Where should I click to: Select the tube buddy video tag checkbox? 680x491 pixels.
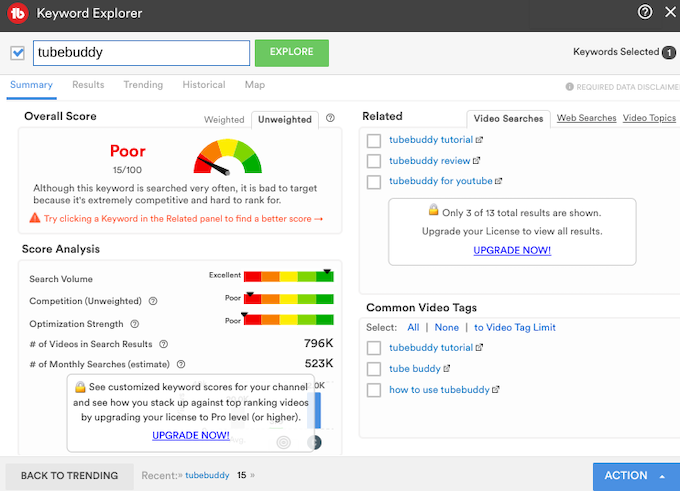pos(373,369)
